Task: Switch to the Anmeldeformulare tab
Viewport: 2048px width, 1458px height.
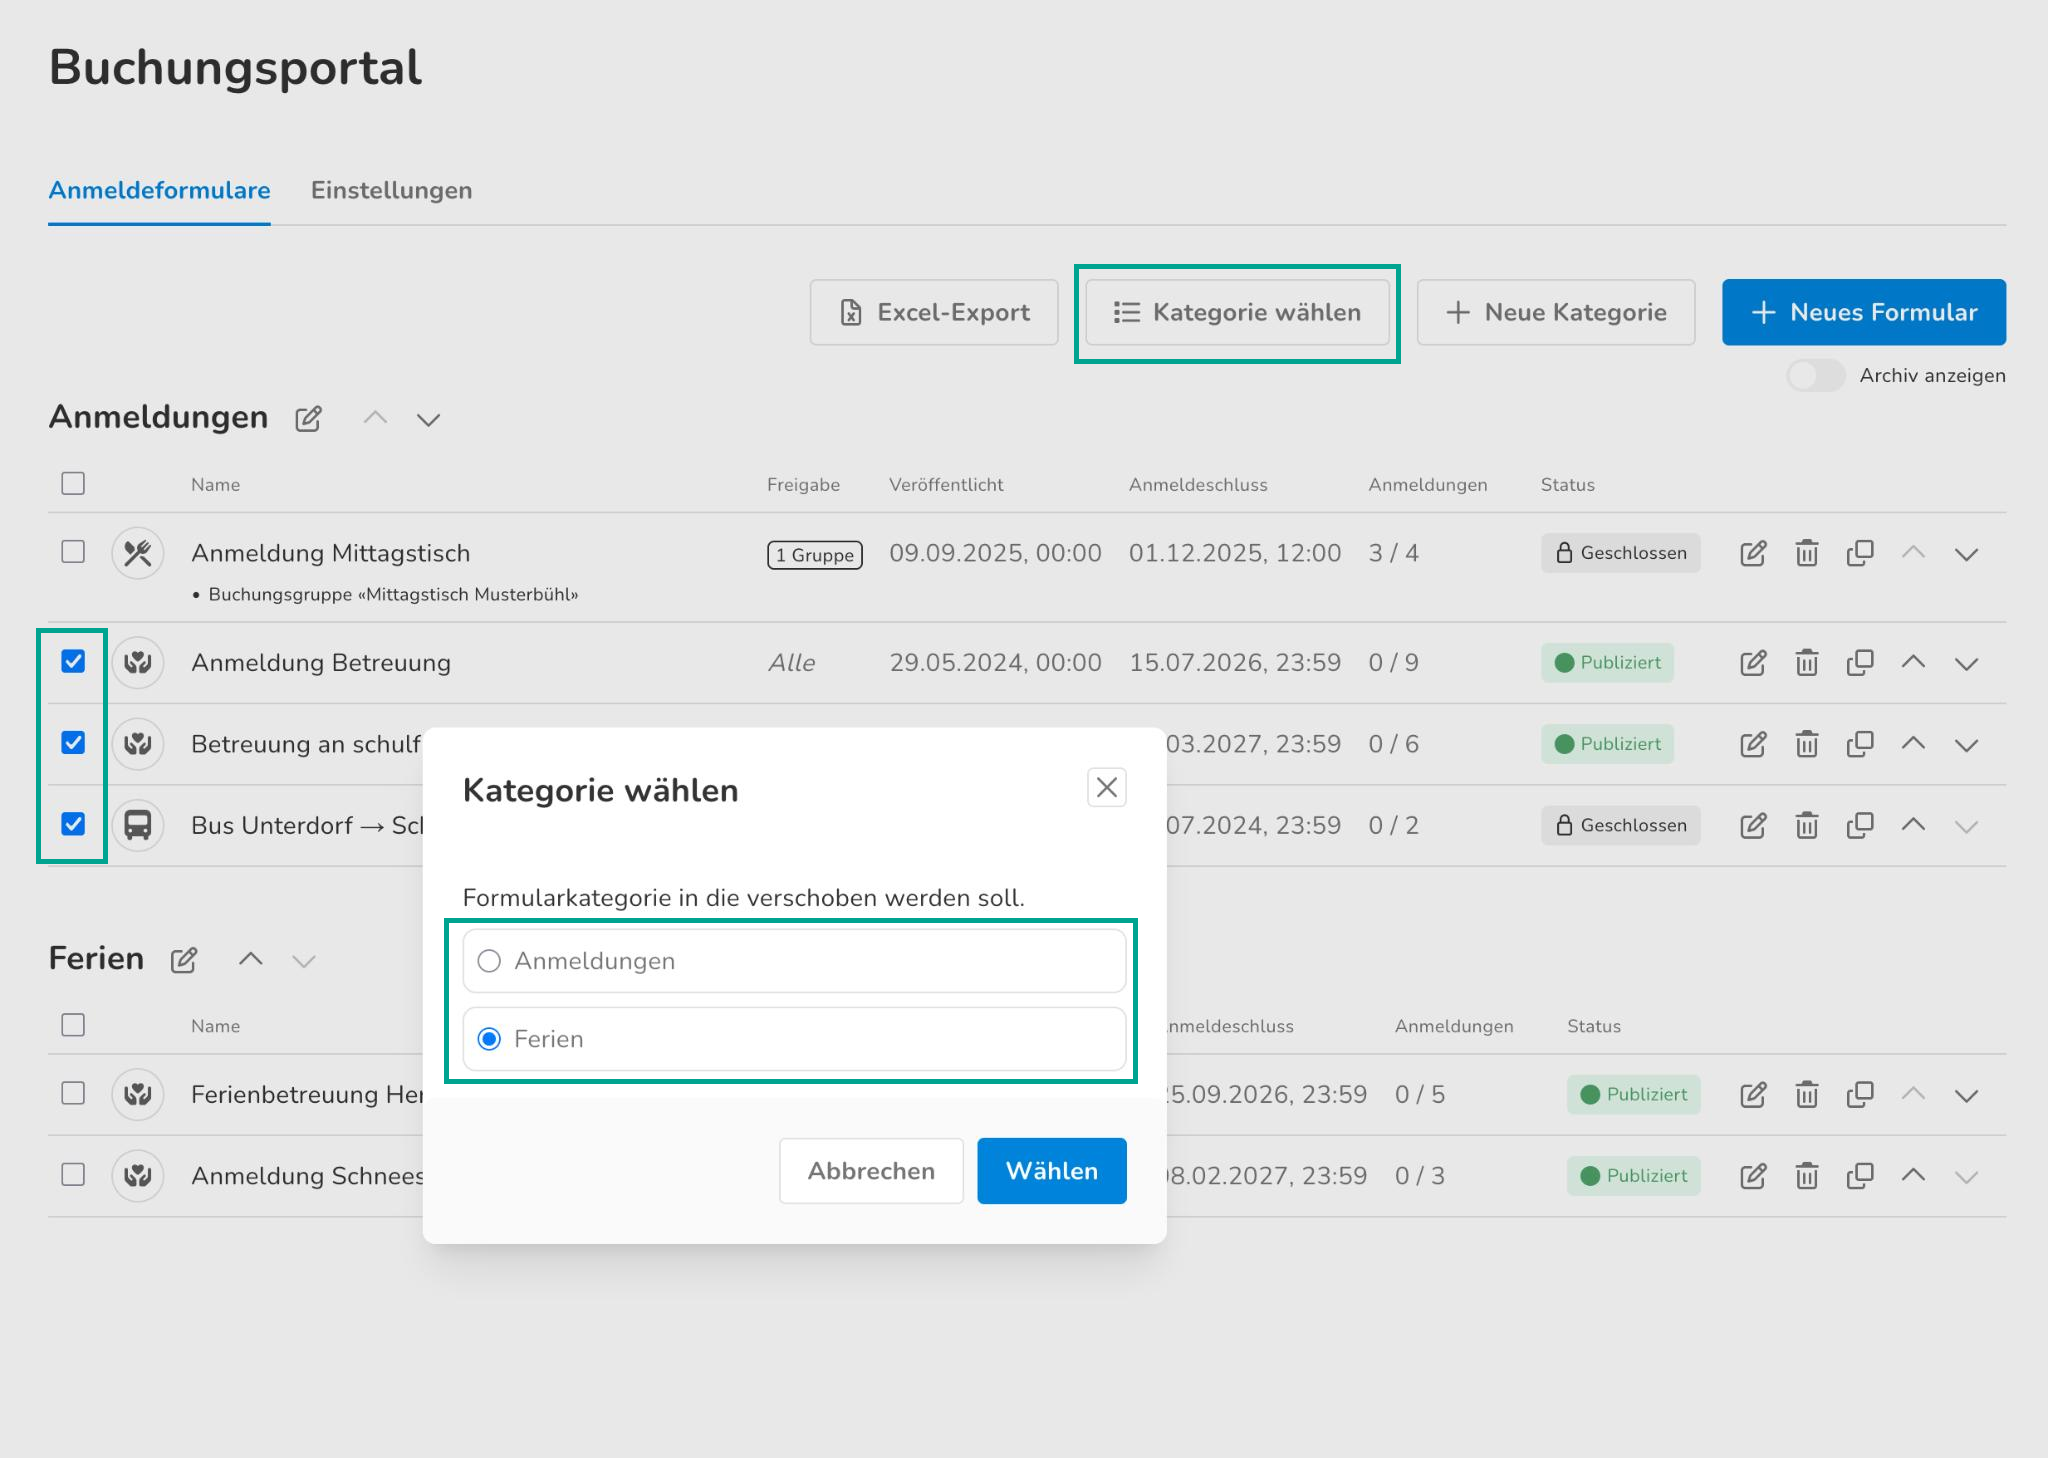Action: point(160,191)
